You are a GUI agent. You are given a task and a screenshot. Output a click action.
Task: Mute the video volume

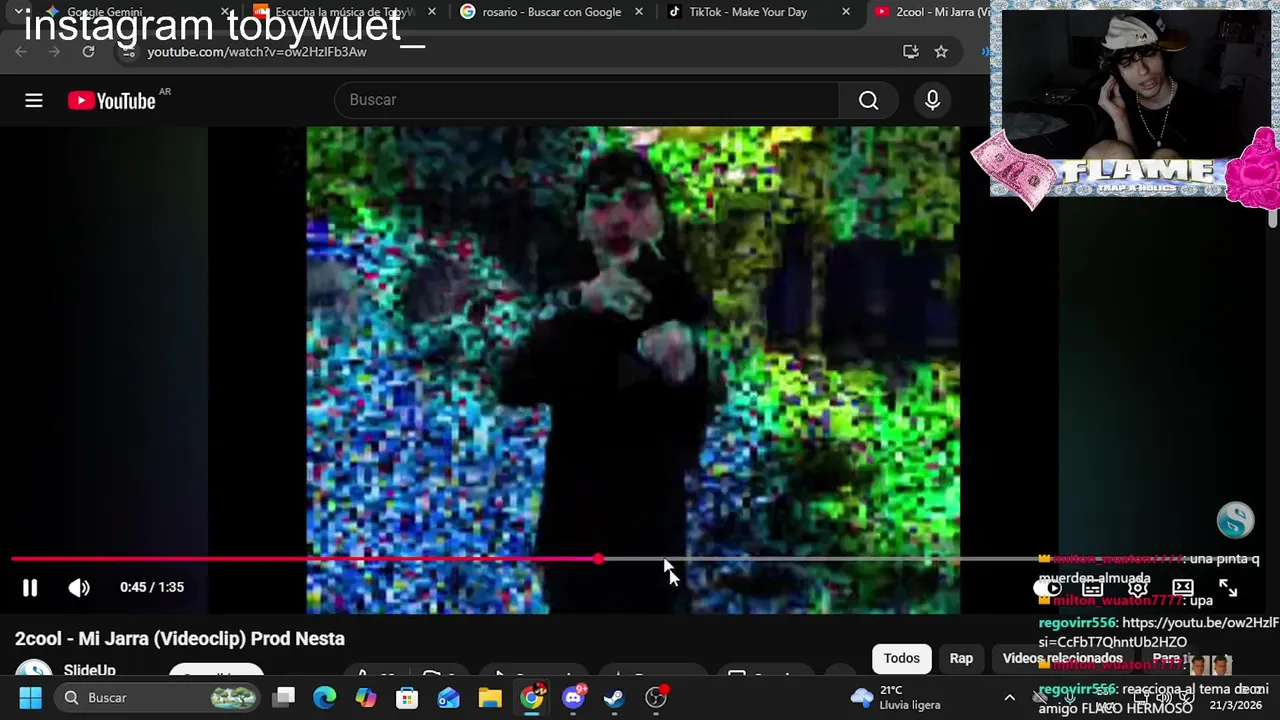tap(79, 588)
